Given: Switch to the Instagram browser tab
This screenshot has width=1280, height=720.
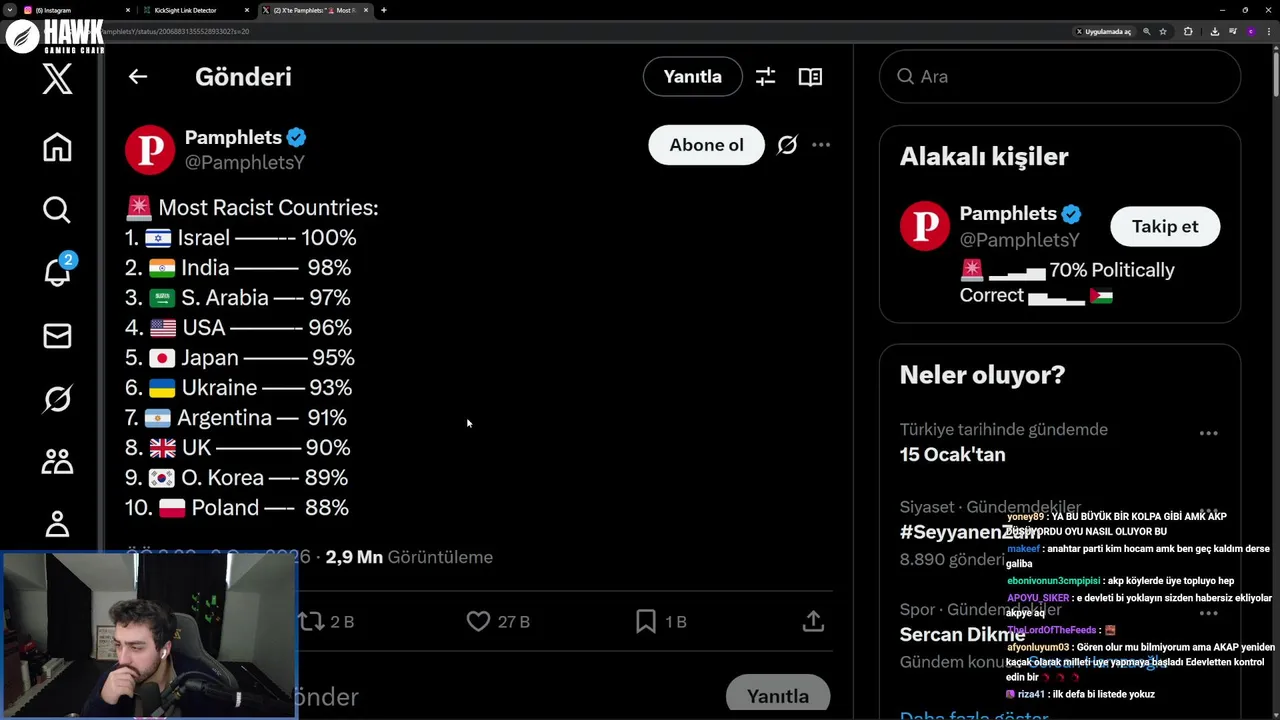Looking at the screenshot, I should click(x=75, y=10).
